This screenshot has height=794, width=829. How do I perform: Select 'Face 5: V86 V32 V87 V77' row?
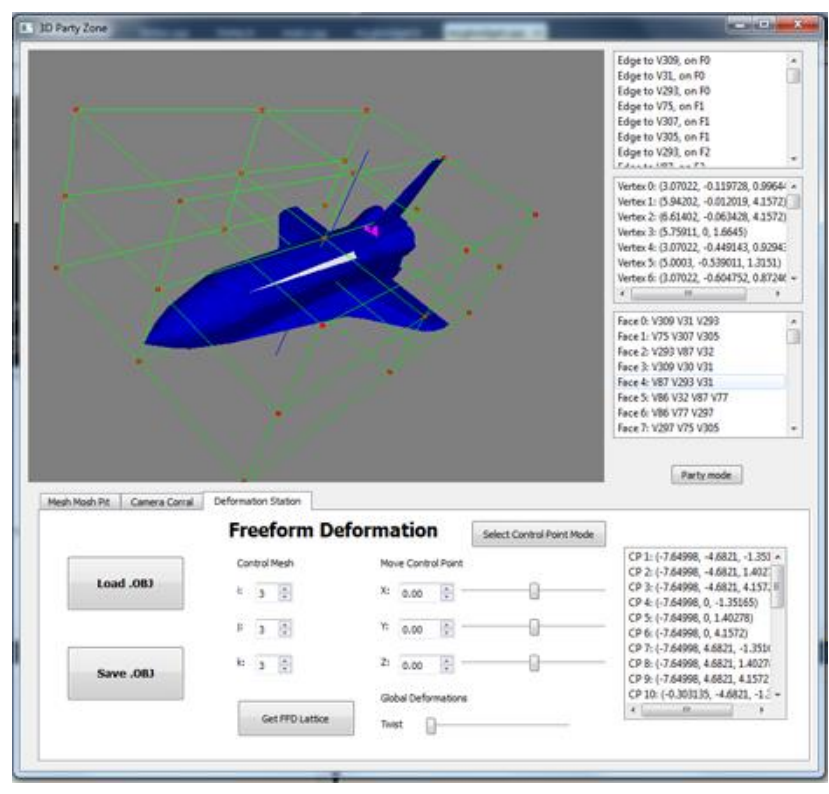click(x=701, y=397)
